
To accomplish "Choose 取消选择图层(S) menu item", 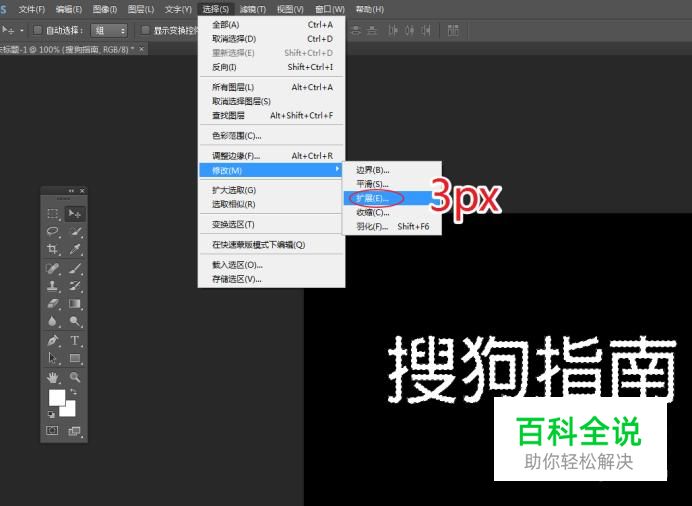I will pos(271,101).
